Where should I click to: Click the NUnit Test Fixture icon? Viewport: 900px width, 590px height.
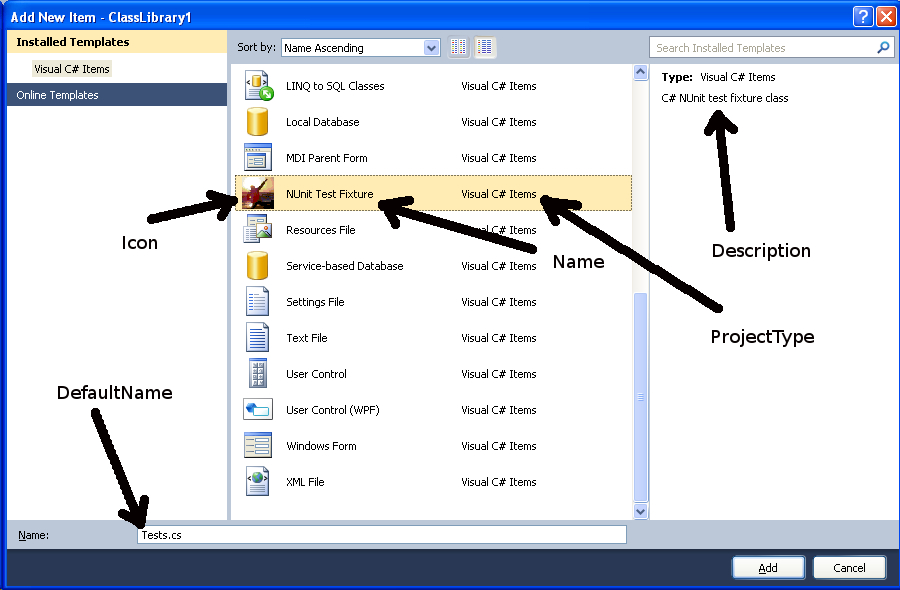coord(258,193)
